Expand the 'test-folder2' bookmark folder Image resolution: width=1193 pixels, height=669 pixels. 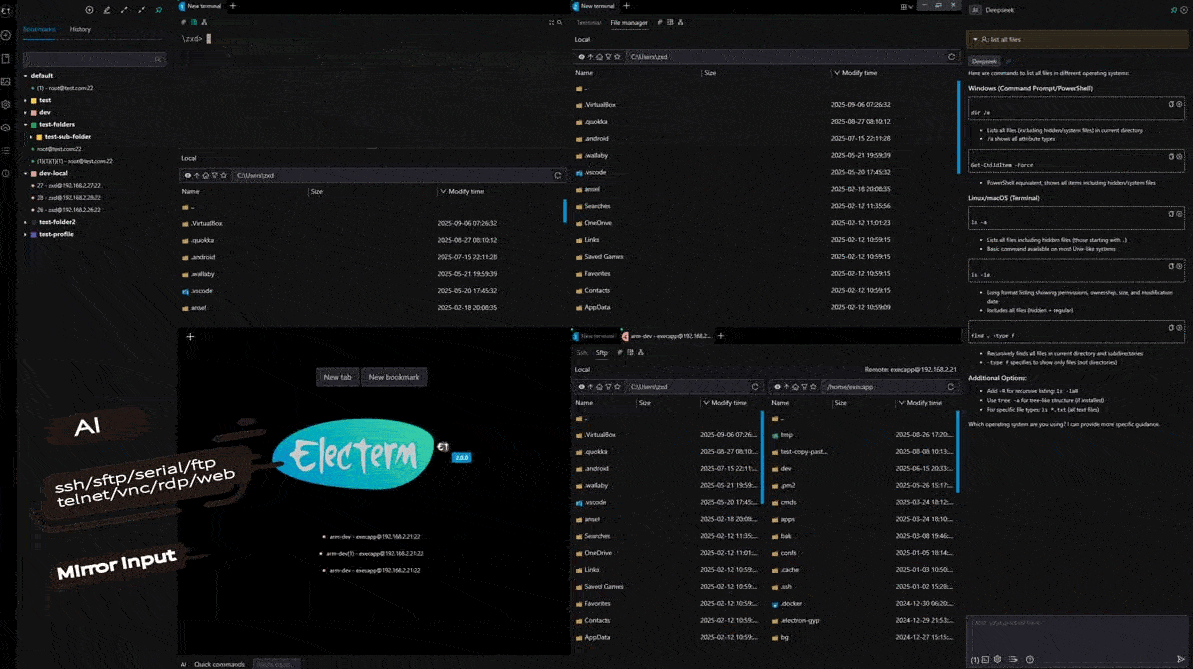click(x=25, y=222)
